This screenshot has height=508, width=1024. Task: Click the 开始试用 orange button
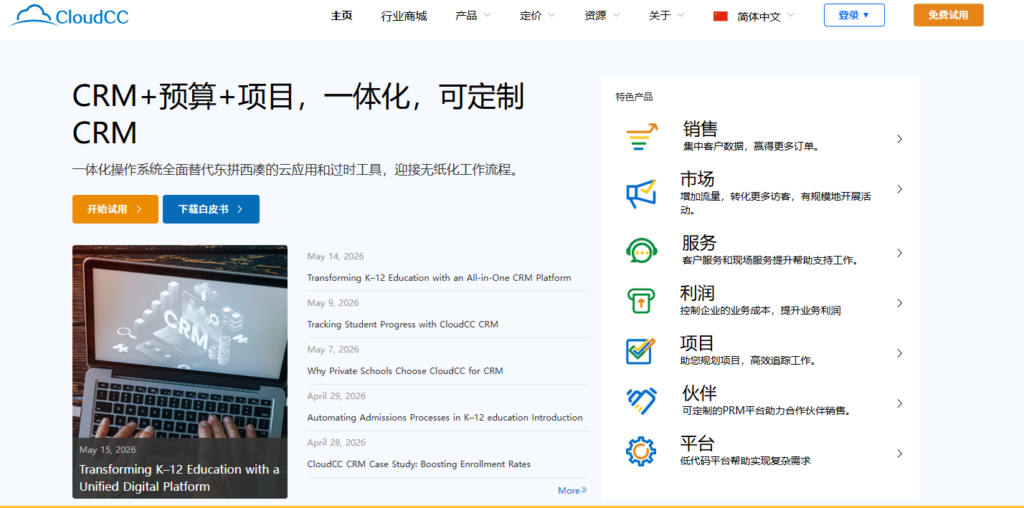(x=115, y=209)
